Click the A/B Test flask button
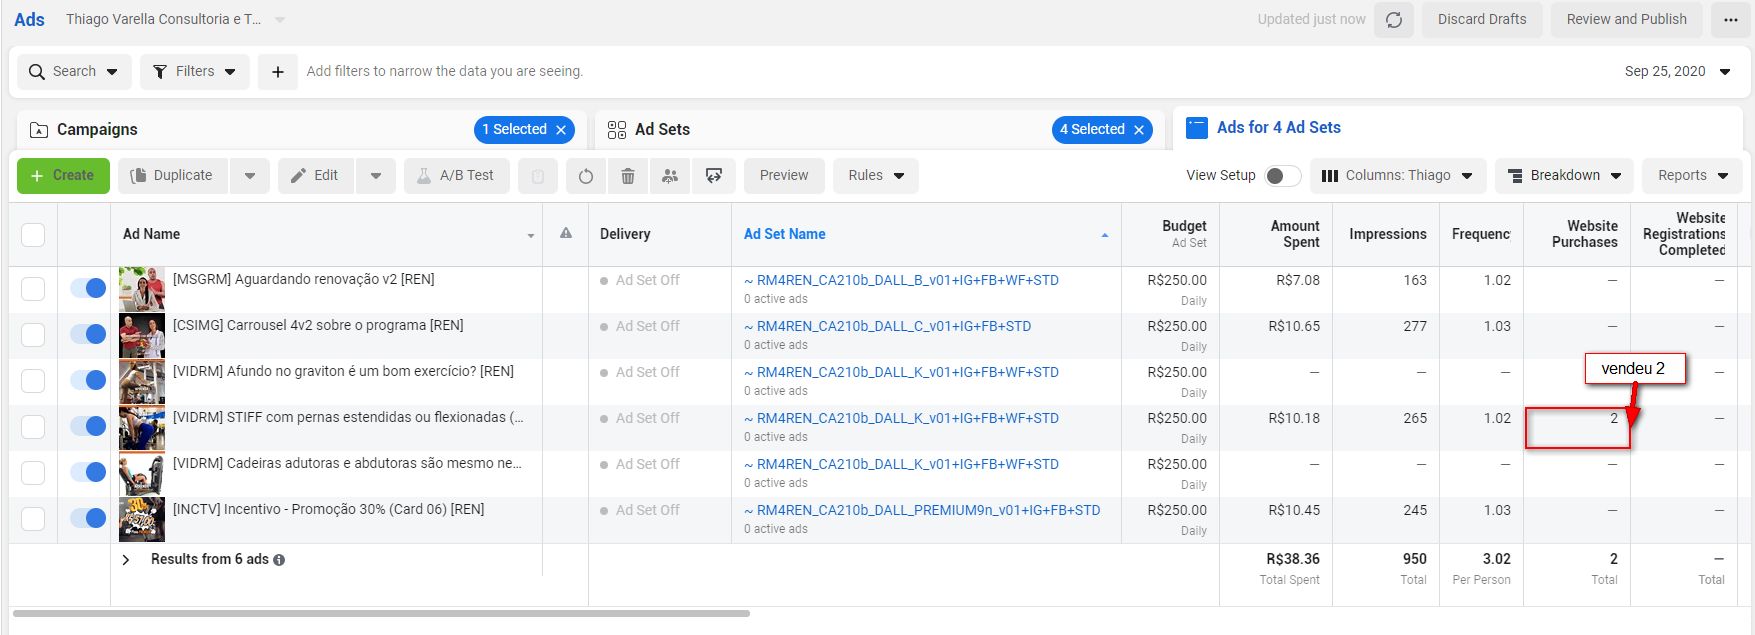Viewport: 1755px width, 635px height. tap(456, 176)
